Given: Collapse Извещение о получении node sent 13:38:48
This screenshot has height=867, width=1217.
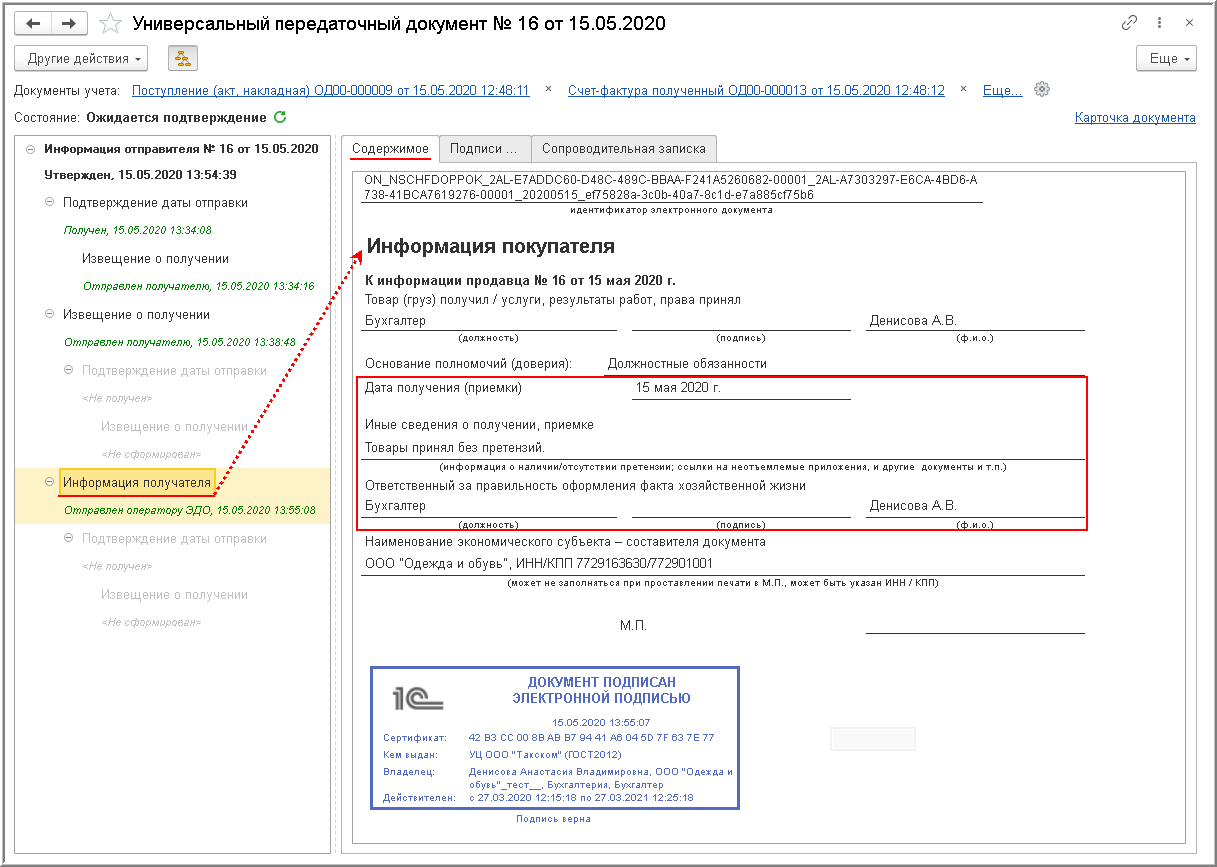Looking at the screenshot, I should click(50, 315).
